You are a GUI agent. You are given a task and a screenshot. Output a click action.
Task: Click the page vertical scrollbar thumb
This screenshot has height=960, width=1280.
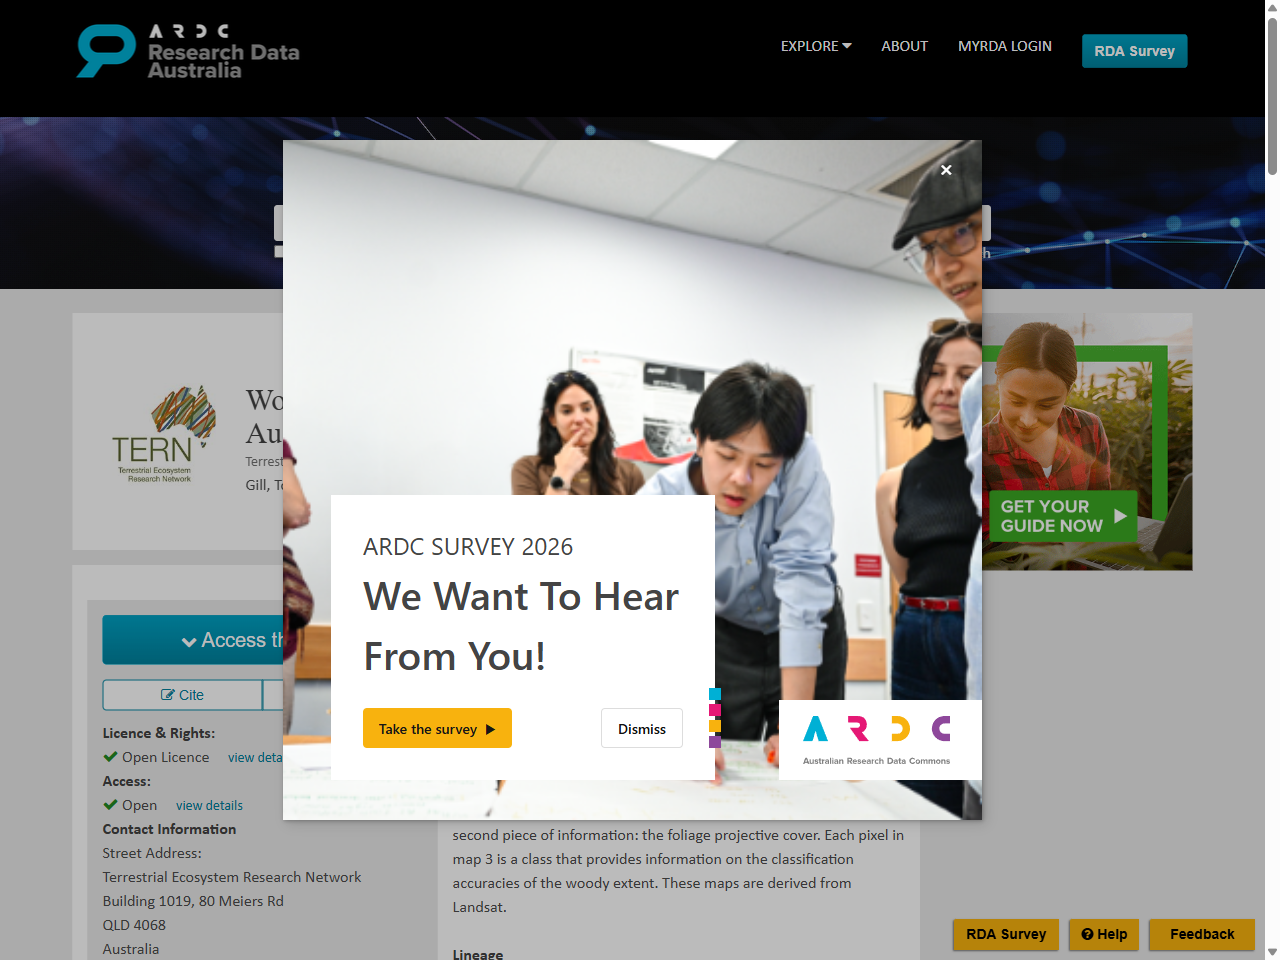[x=1272, y=95]
